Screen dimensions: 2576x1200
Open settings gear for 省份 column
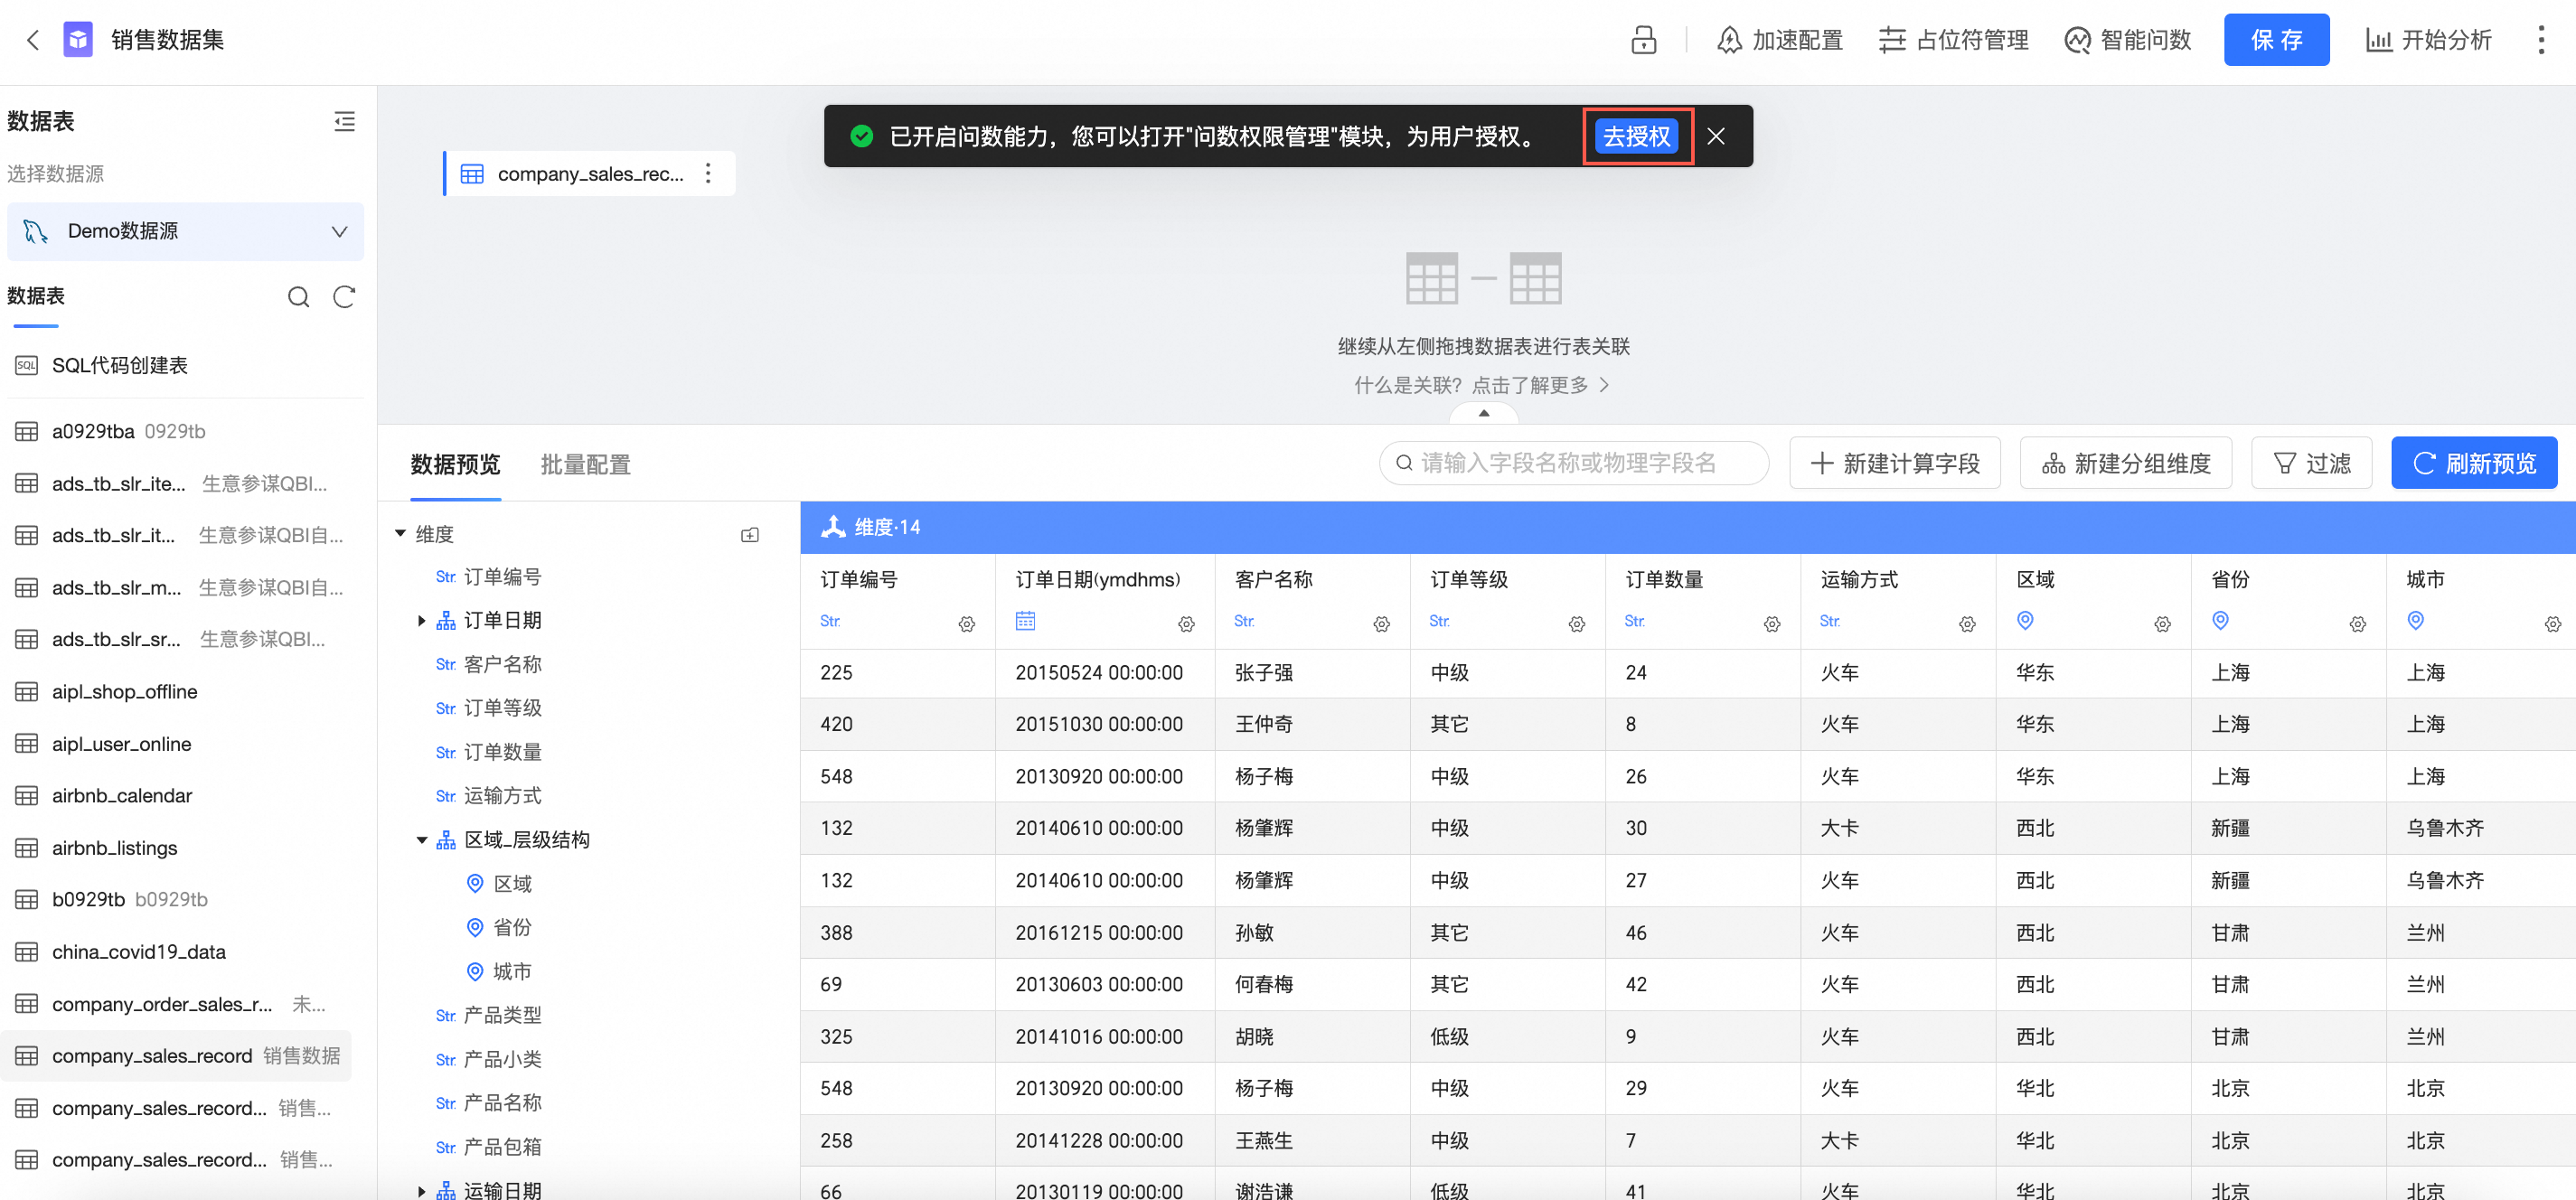pos(2357,624)
